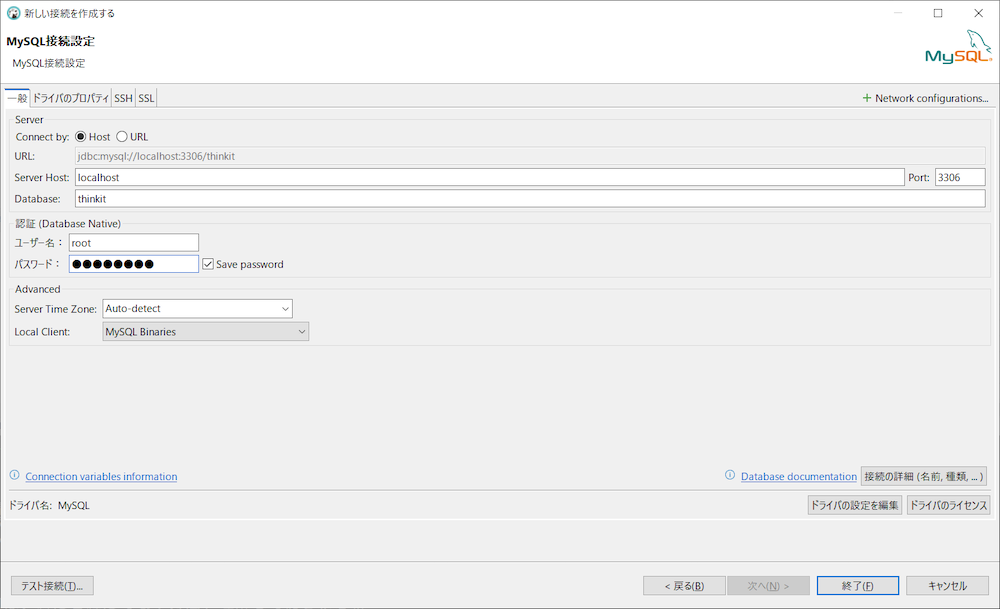
Task: Click the green plus icon beside Network configurations
Action: pos(867,98)
